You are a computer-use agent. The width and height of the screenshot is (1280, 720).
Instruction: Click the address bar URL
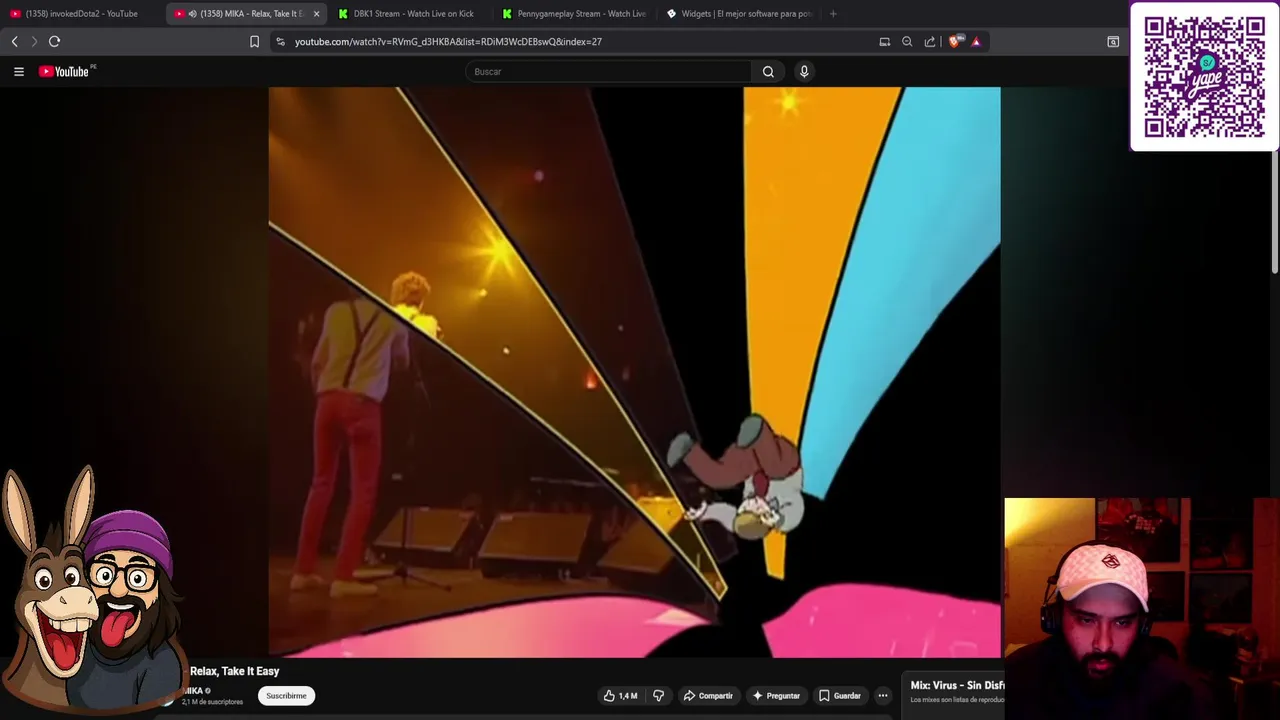(448, 42)
